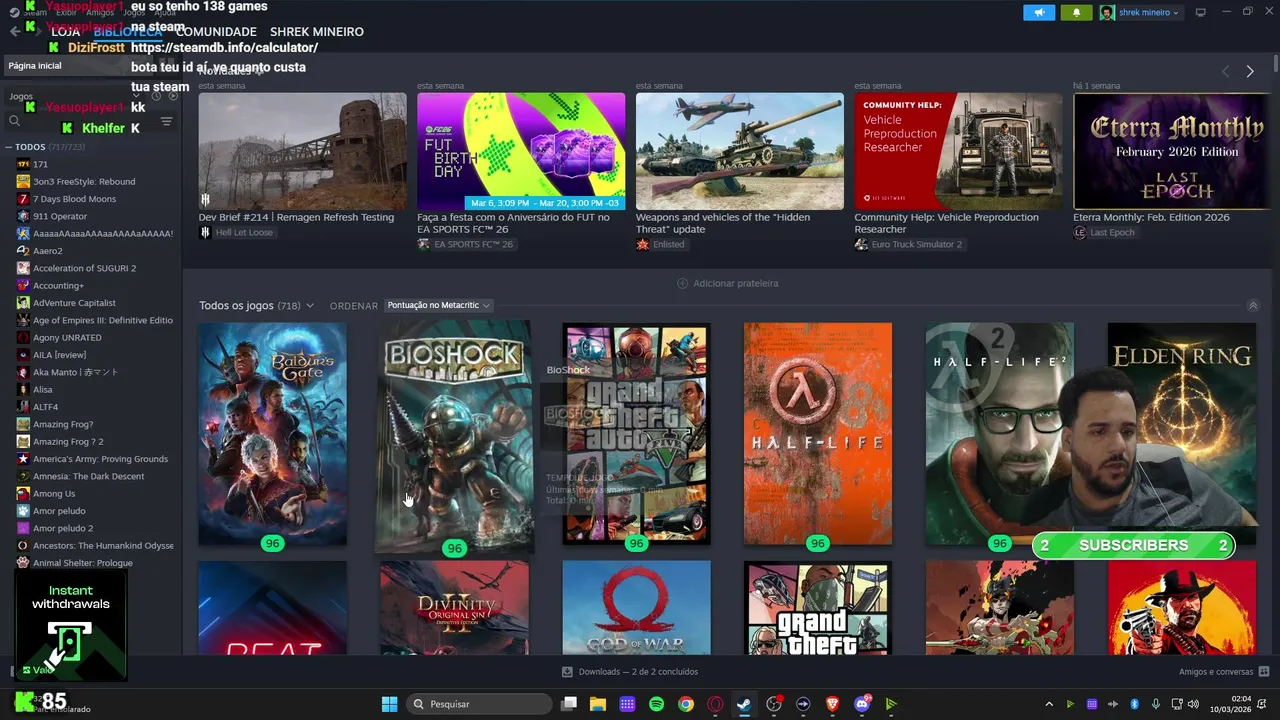The image size is (1280, 720).
Task: Show hidden system tray icons chevron
Action: (x=1048, y=704)
